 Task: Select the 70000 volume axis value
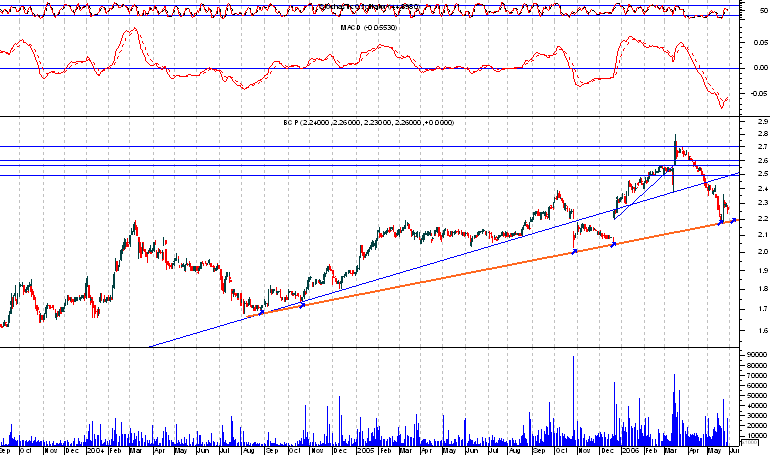(757, 375)
